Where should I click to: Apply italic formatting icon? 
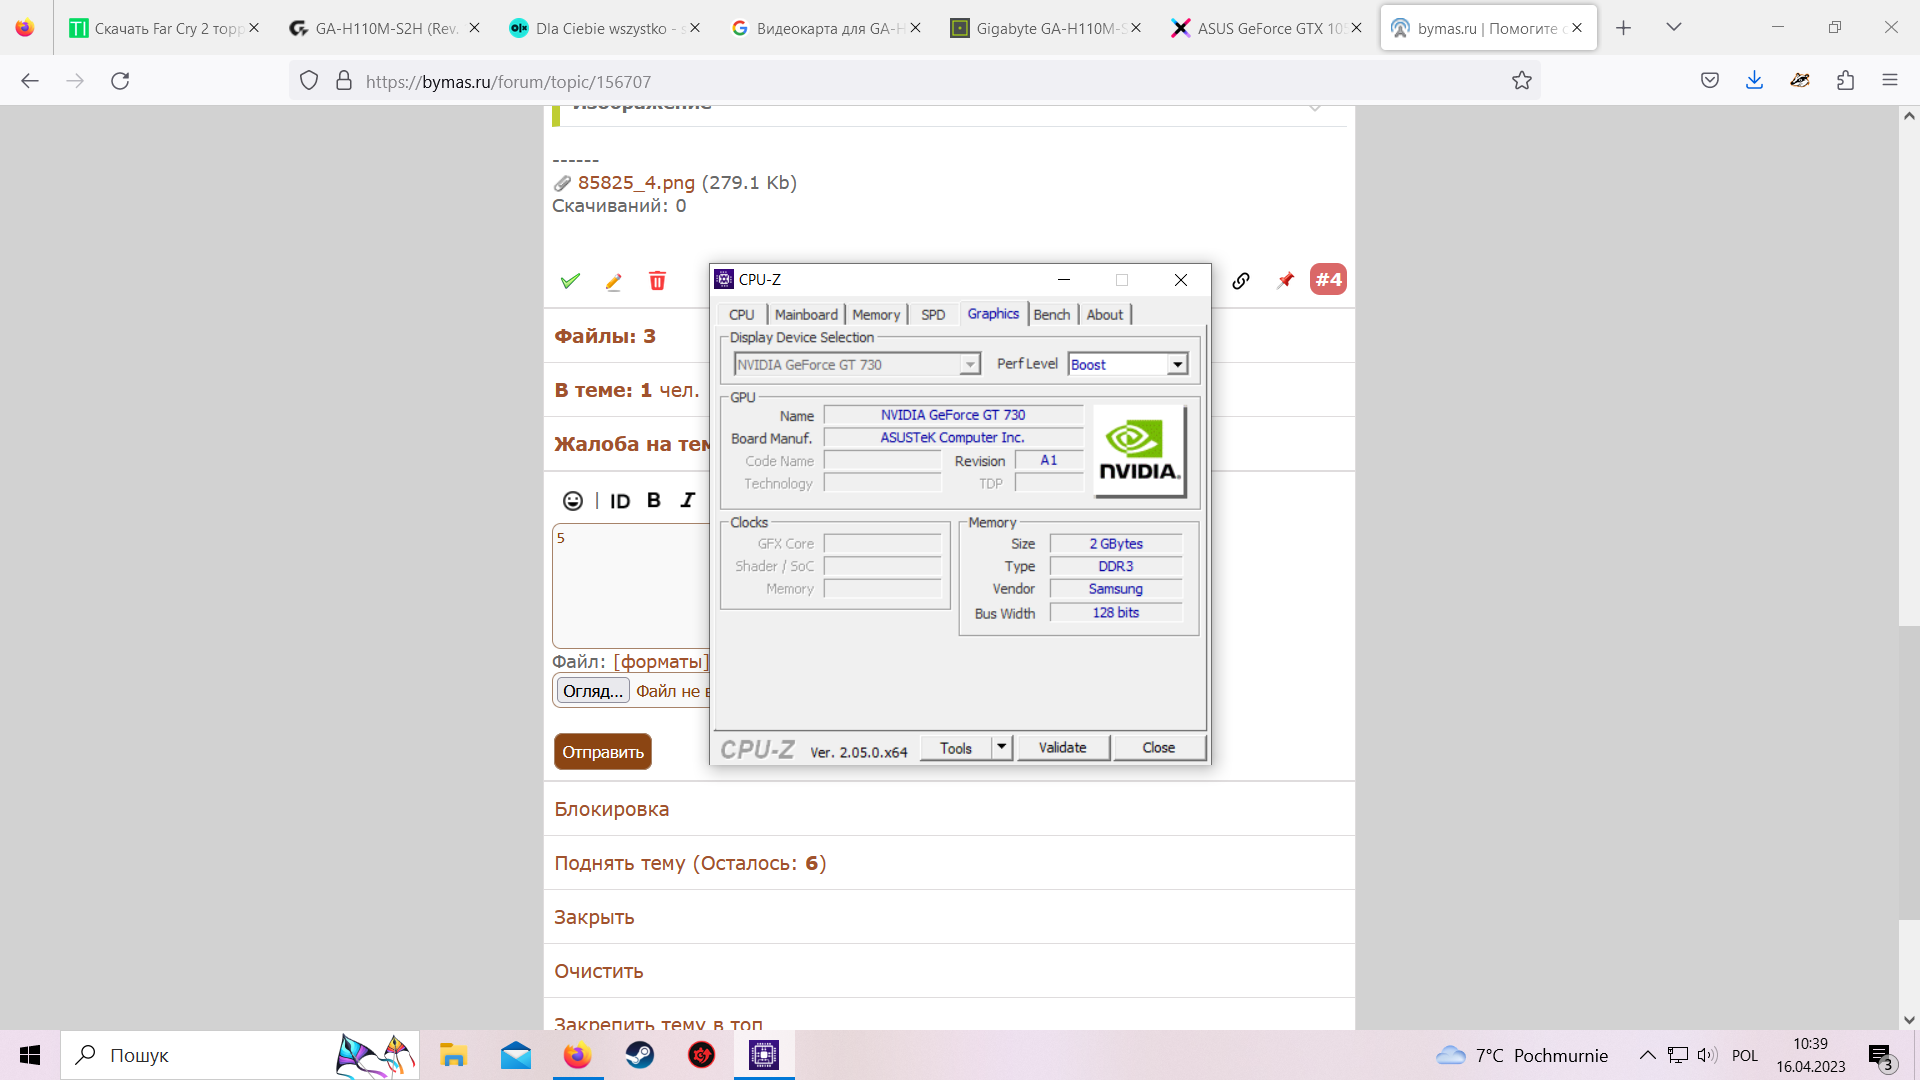click(687, 501)
